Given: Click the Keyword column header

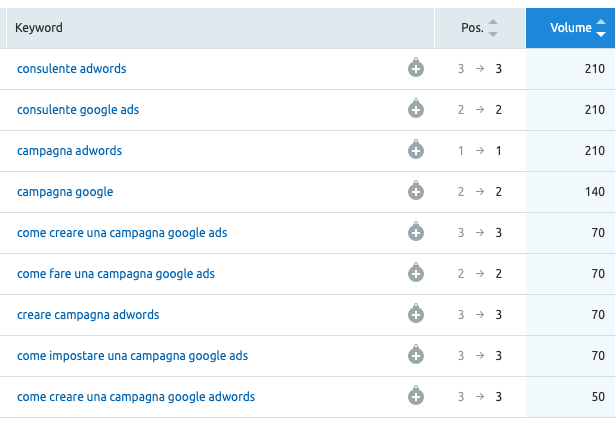Looking at the screenshot, I should click(39, 28).
